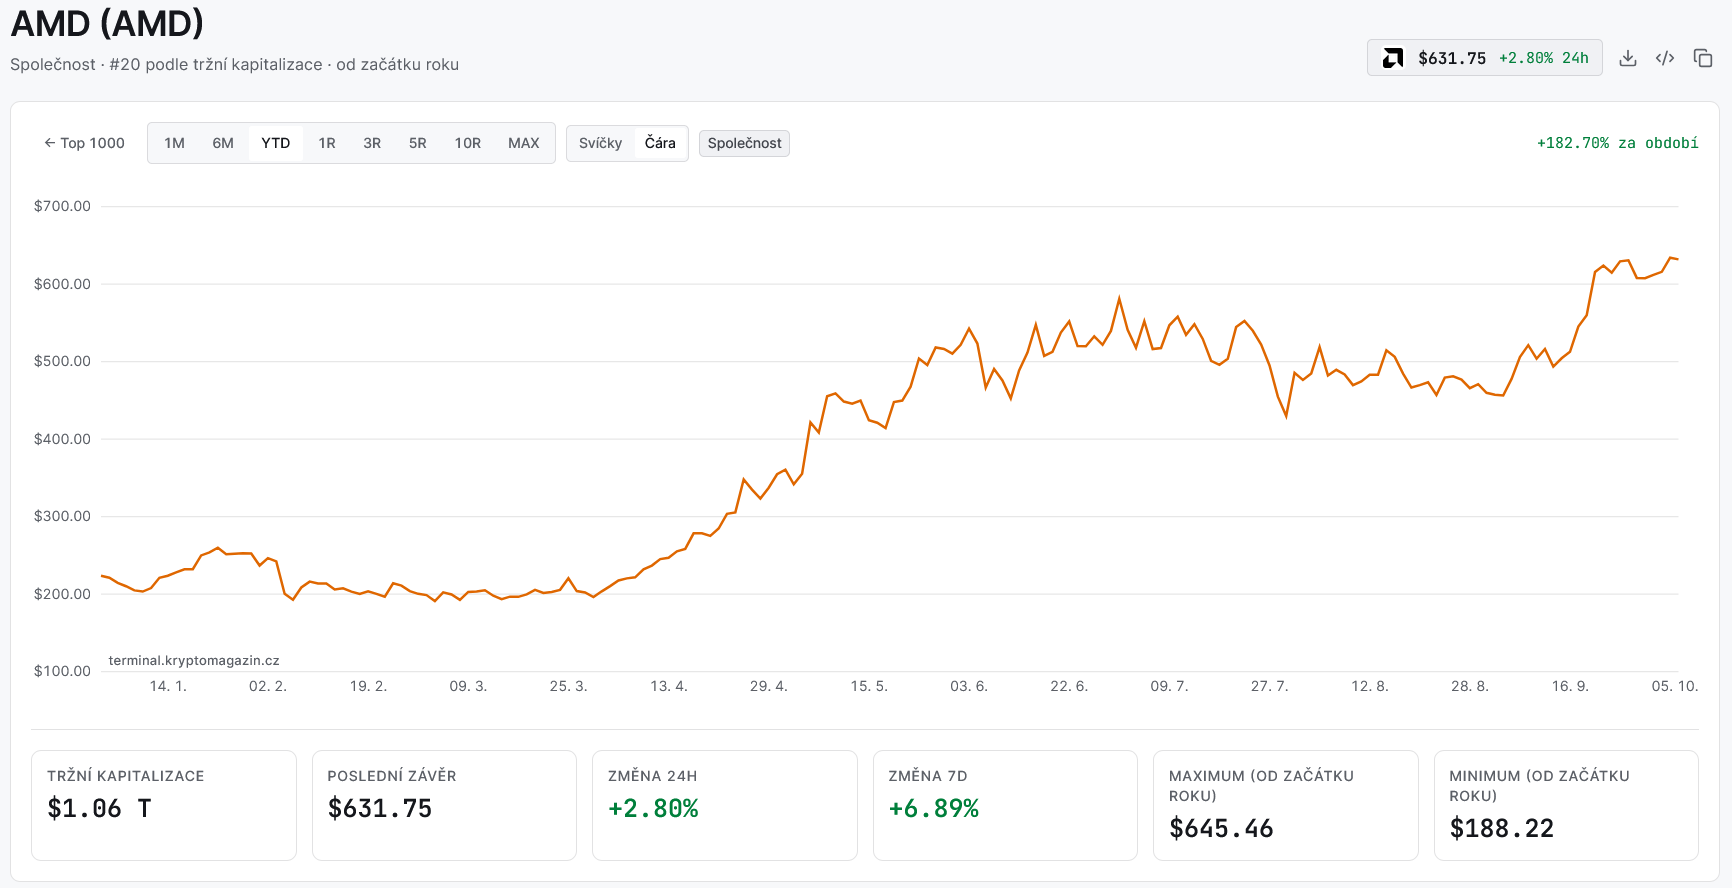The width and height of the screenshot is (1732, 888).
Task: Click the $100.00 axis label
Action: pos(62,671)
